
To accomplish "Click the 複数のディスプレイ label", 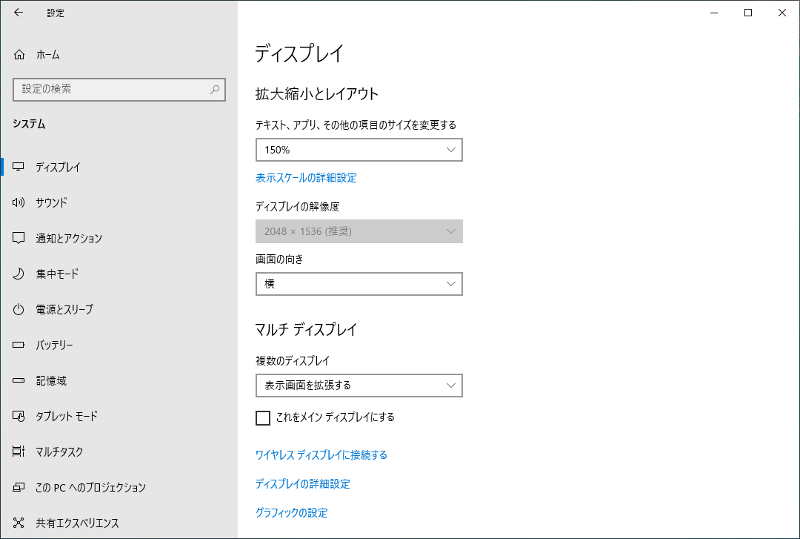I will click(292, 361).
